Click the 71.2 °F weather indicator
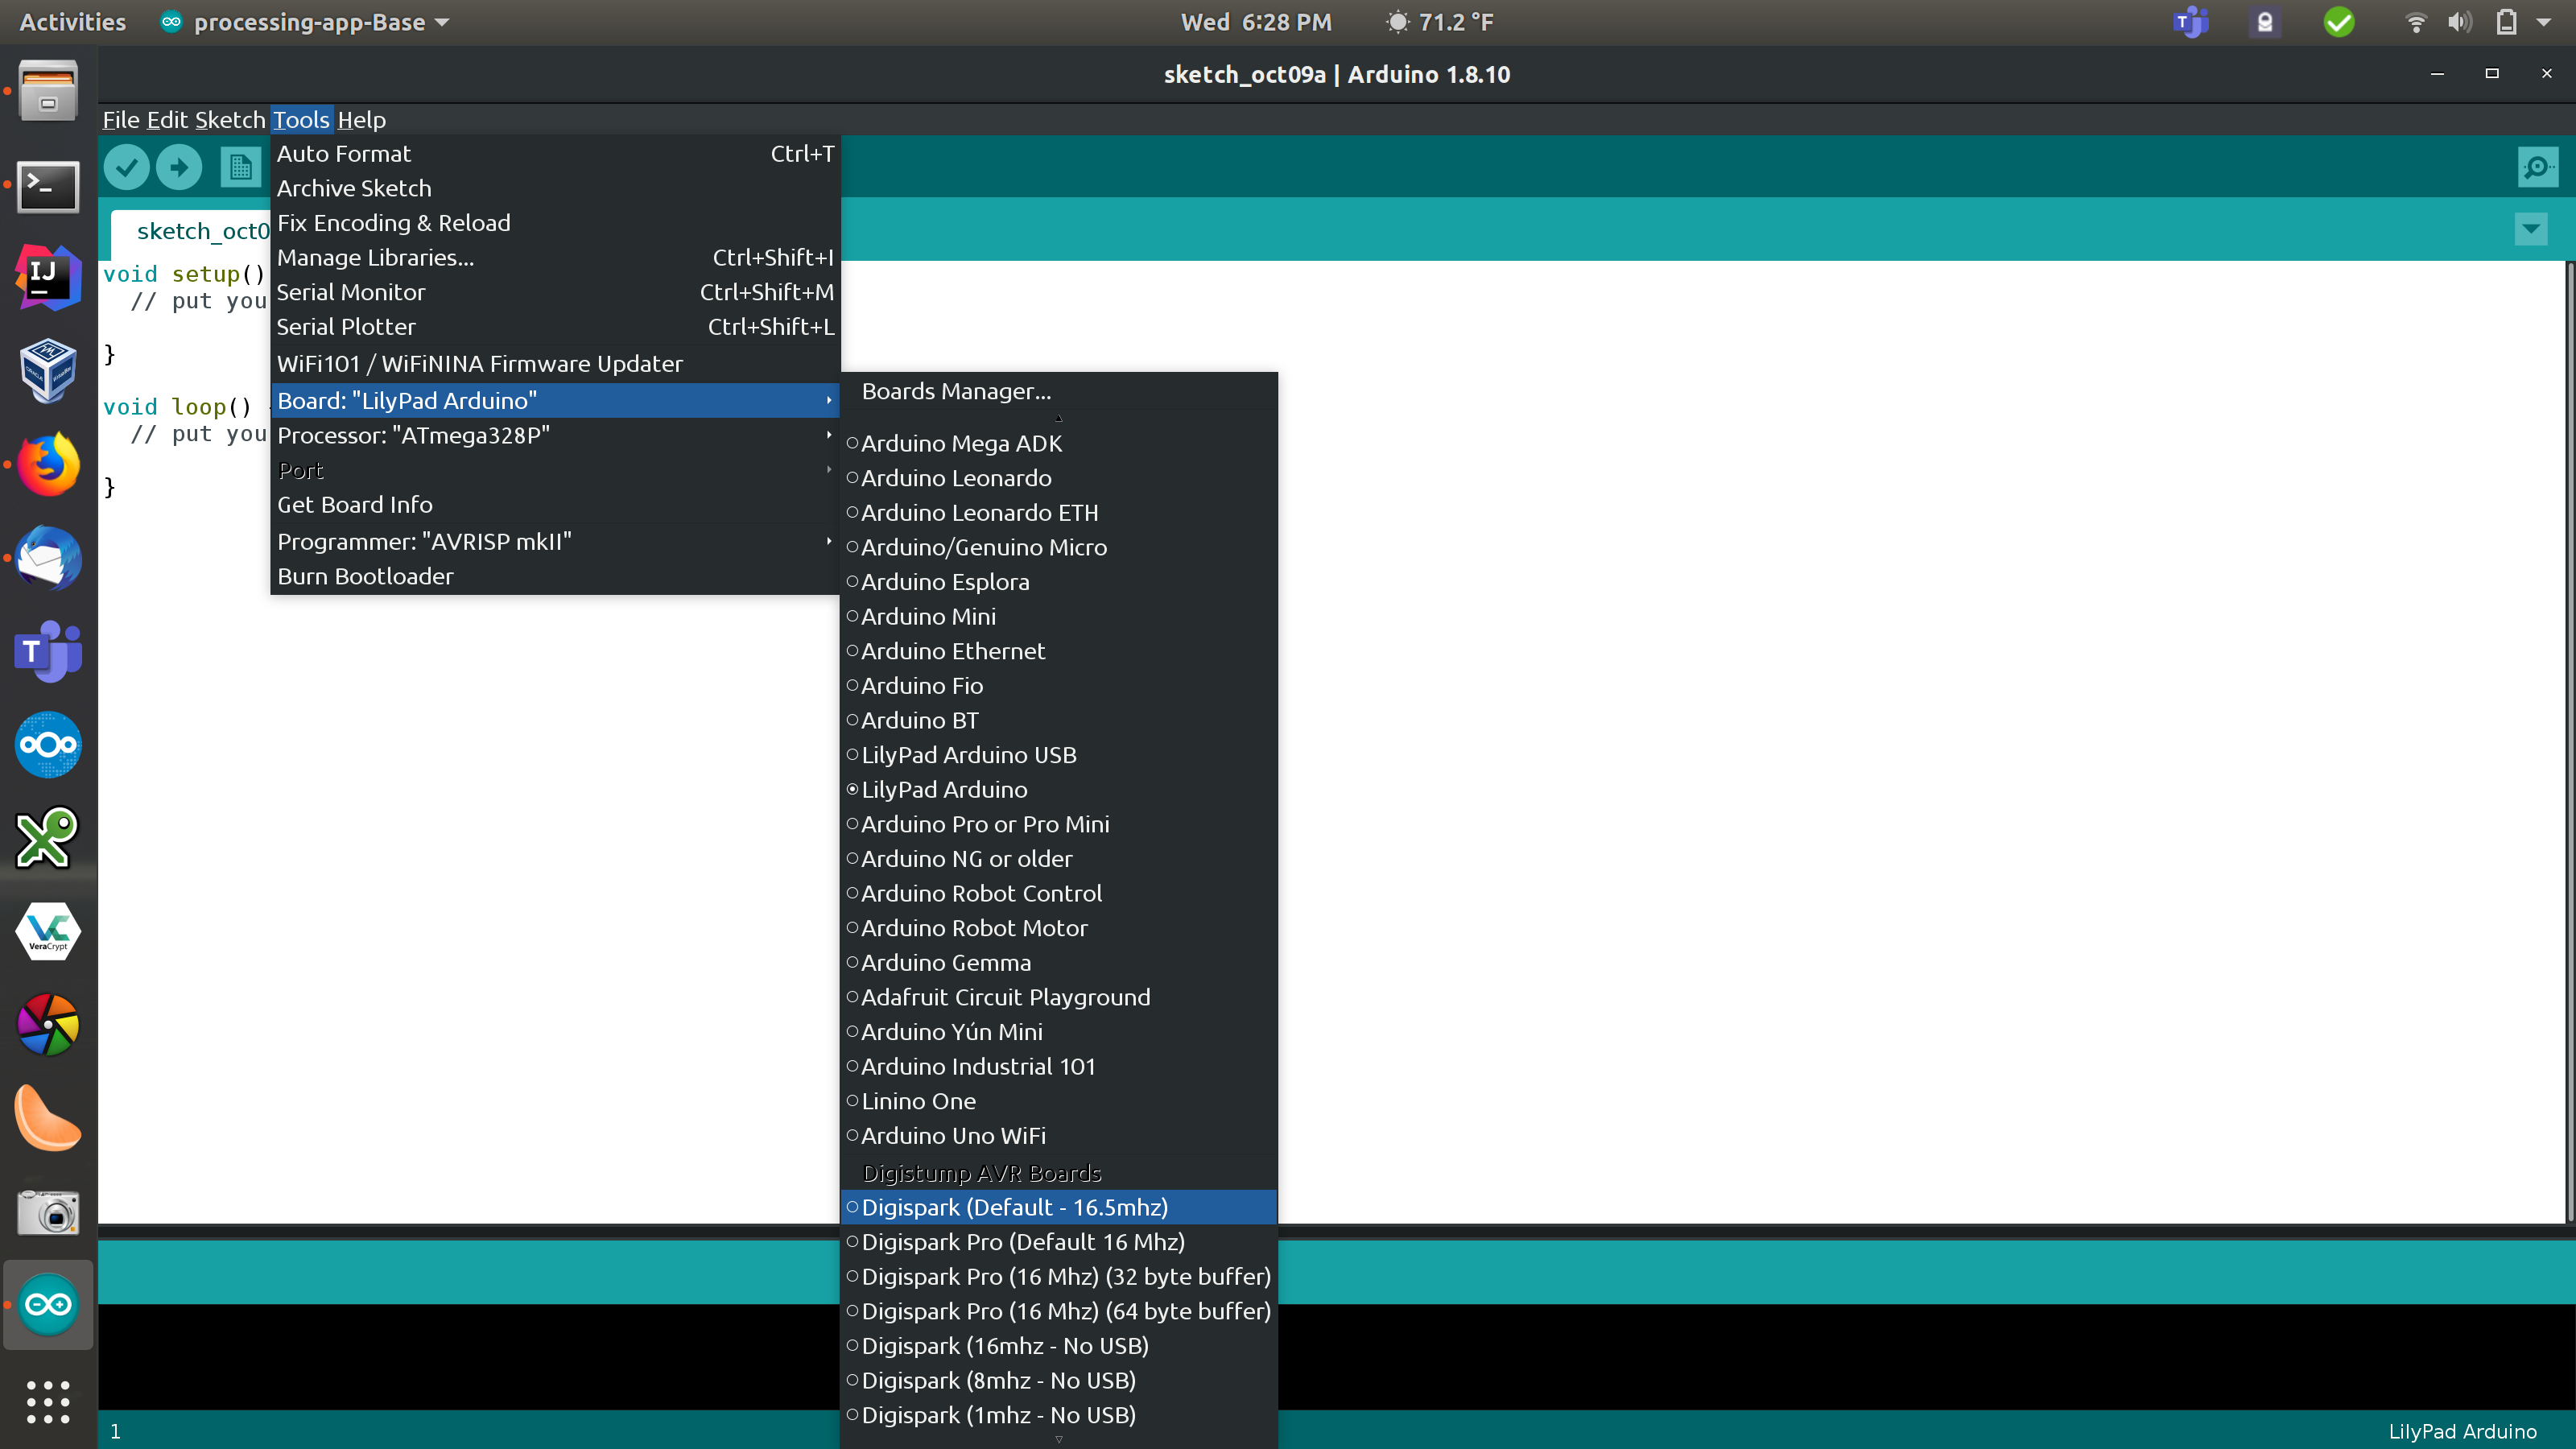 (1440, 22)
